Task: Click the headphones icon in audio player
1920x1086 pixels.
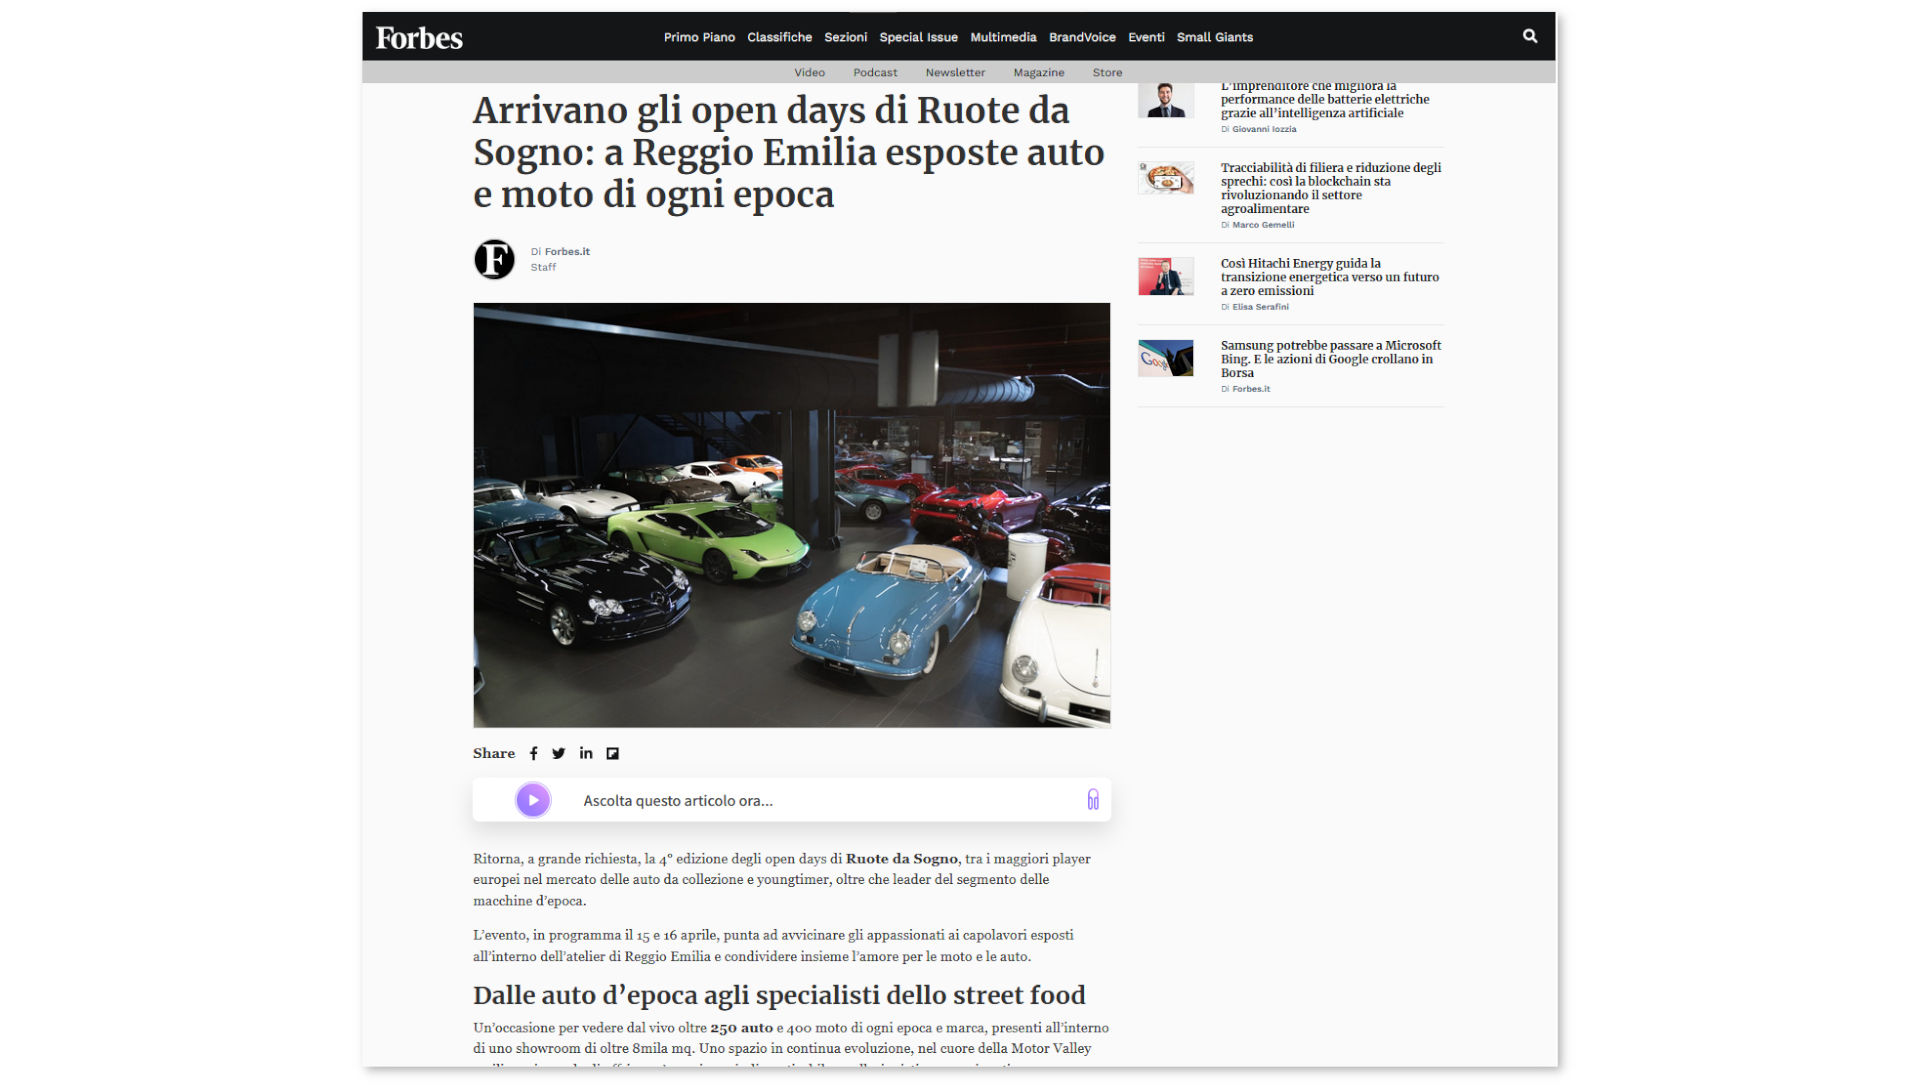Action: coord(1093,800)
